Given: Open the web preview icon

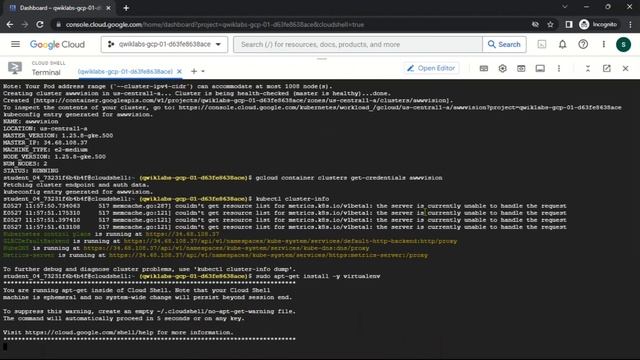Looking at the screenshot, I should coord(521,69).
